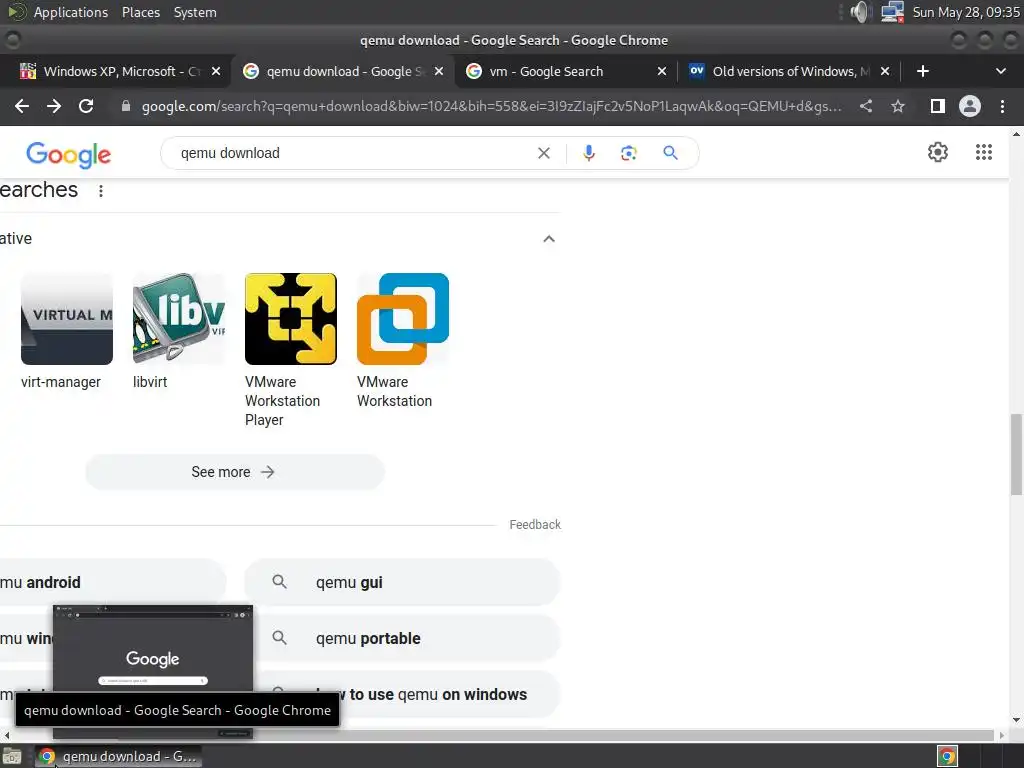Search for qemu gui suggestion

[x=402, y=582]
